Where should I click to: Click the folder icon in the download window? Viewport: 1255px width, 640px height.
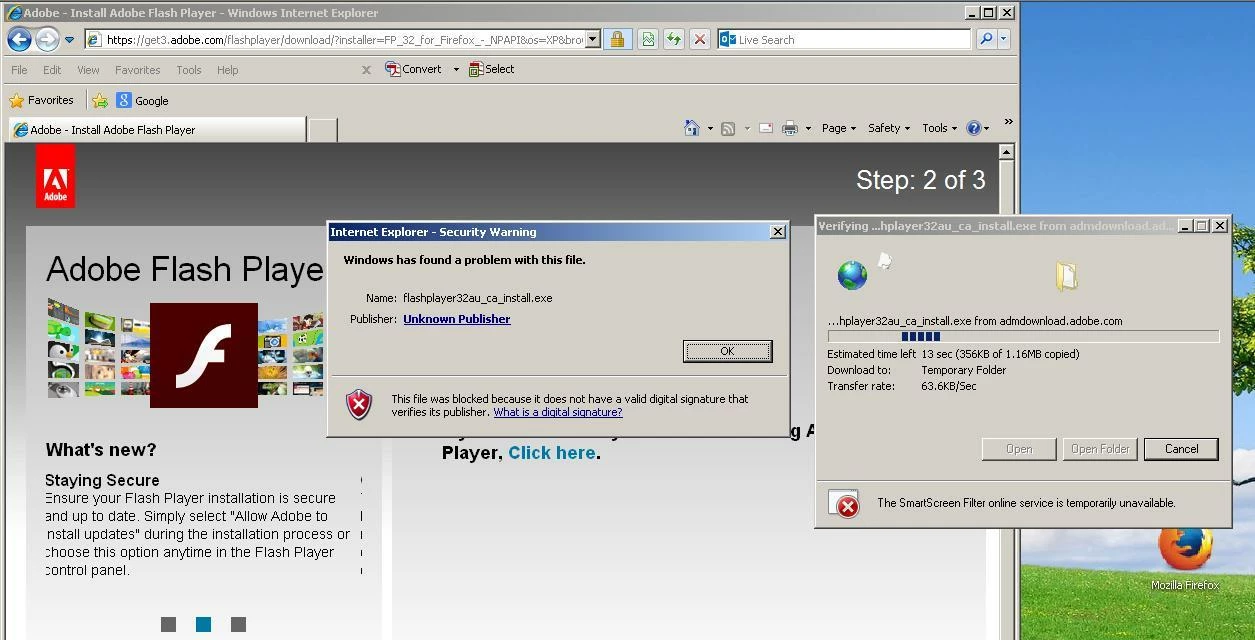[1067, 275]
